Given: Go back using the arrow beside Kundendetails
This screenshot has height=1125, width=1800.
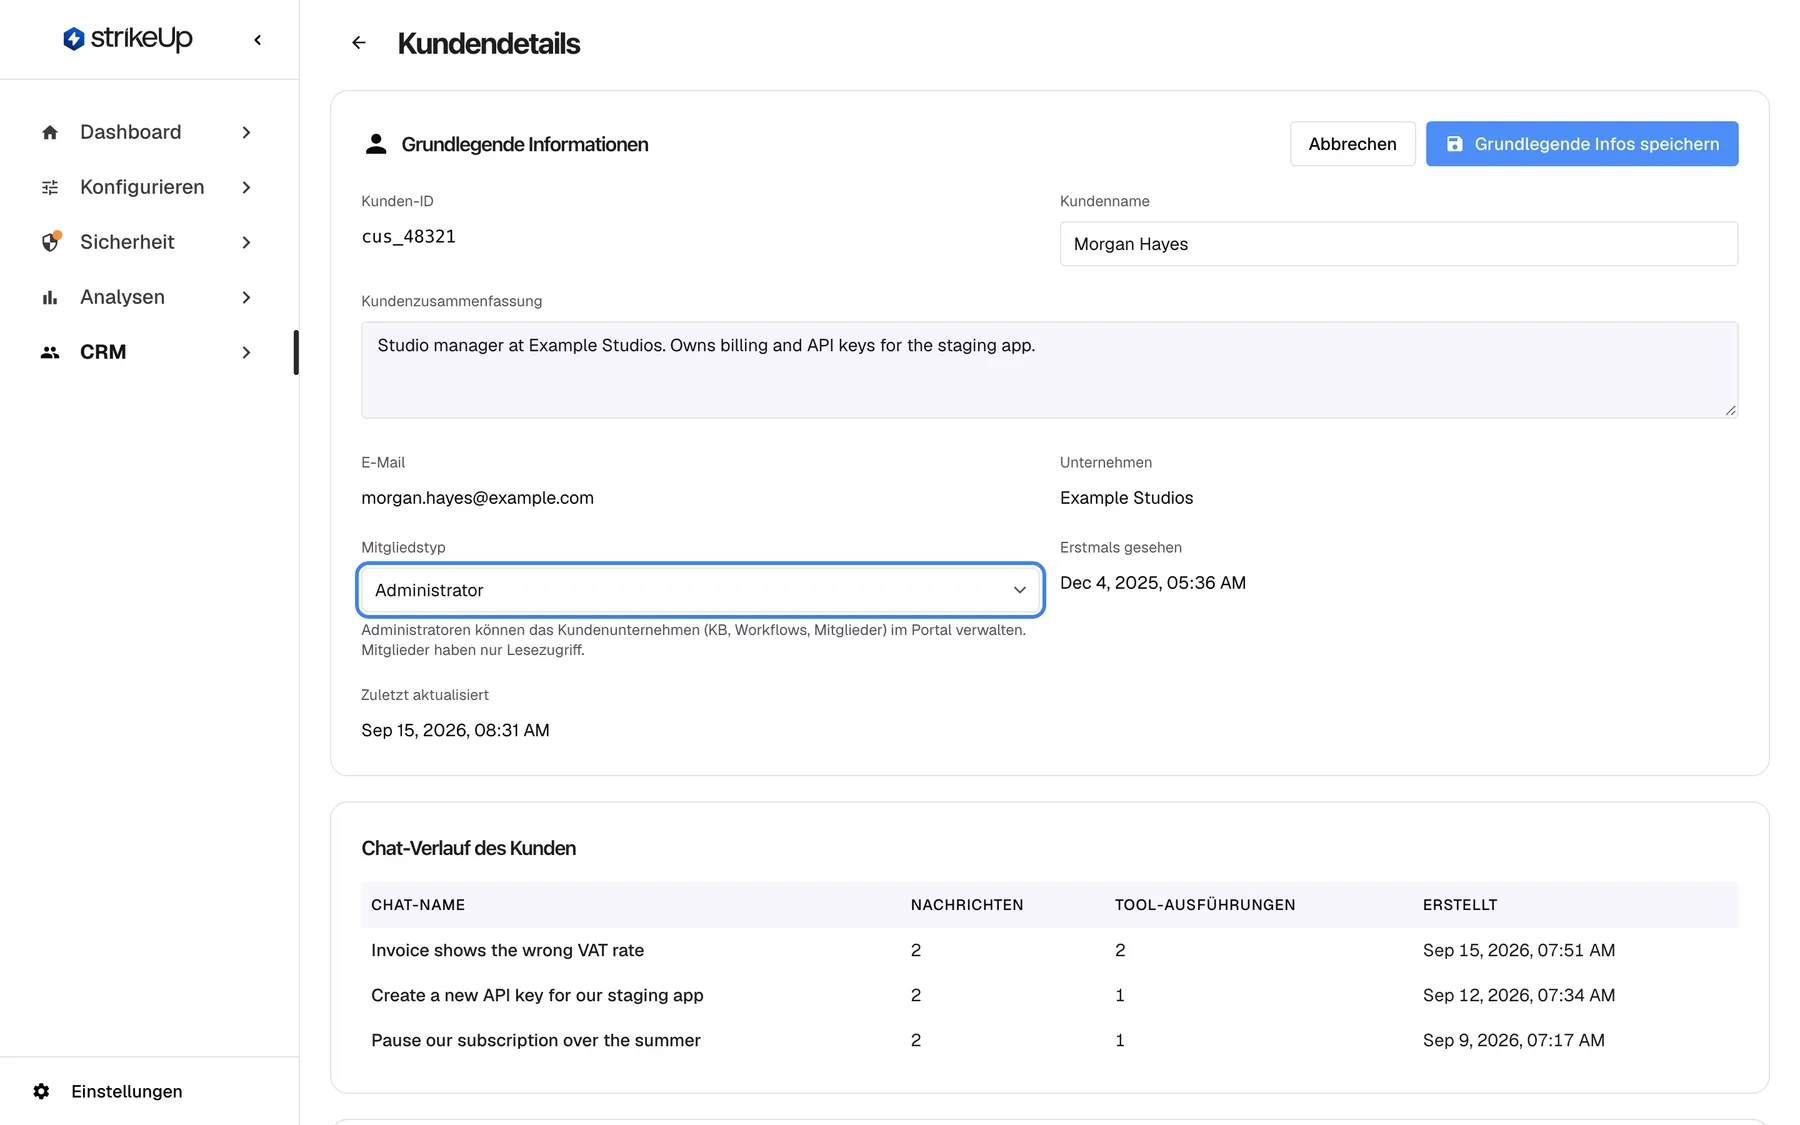Looking at the screenshot, I should pyautogui.click(x=359, y=43).
